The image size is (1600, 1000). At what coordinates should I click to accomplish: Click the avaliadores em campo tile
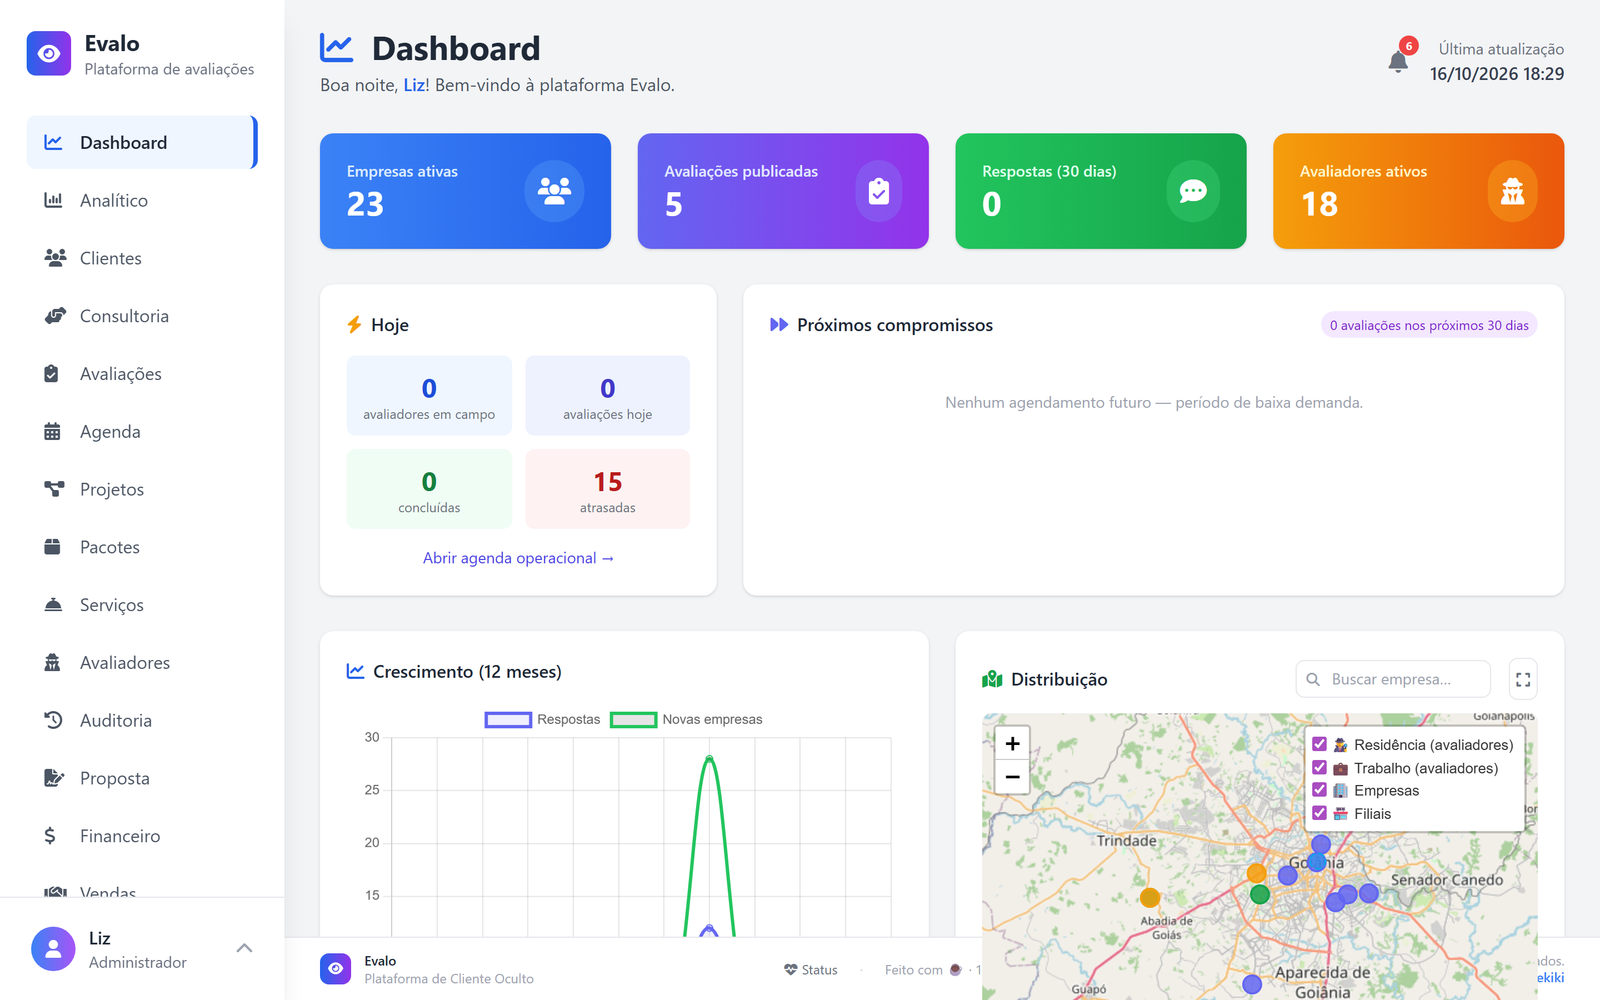coord(429,395)
